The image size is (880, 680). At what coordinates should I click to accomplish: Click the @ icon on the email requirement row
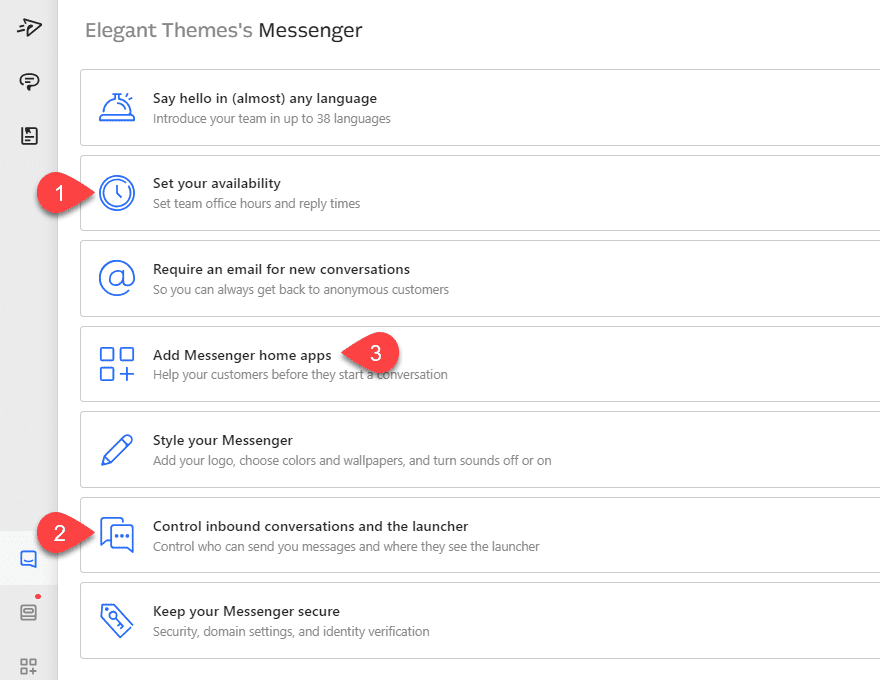[117, 278]
